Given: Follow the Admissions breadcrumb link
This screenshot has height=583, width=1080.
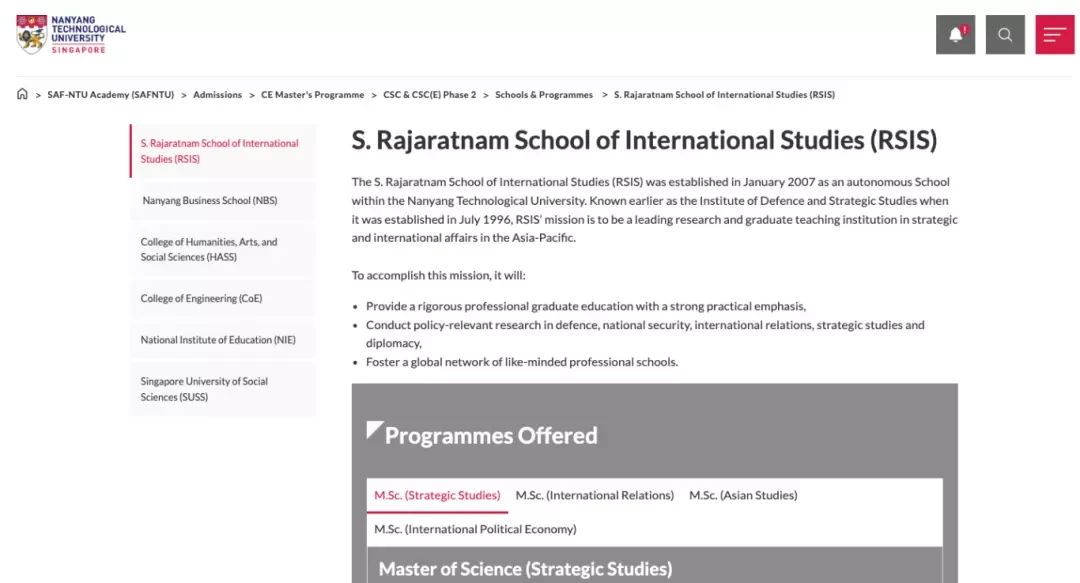Looking at the screenshot, I should (217, 95).
